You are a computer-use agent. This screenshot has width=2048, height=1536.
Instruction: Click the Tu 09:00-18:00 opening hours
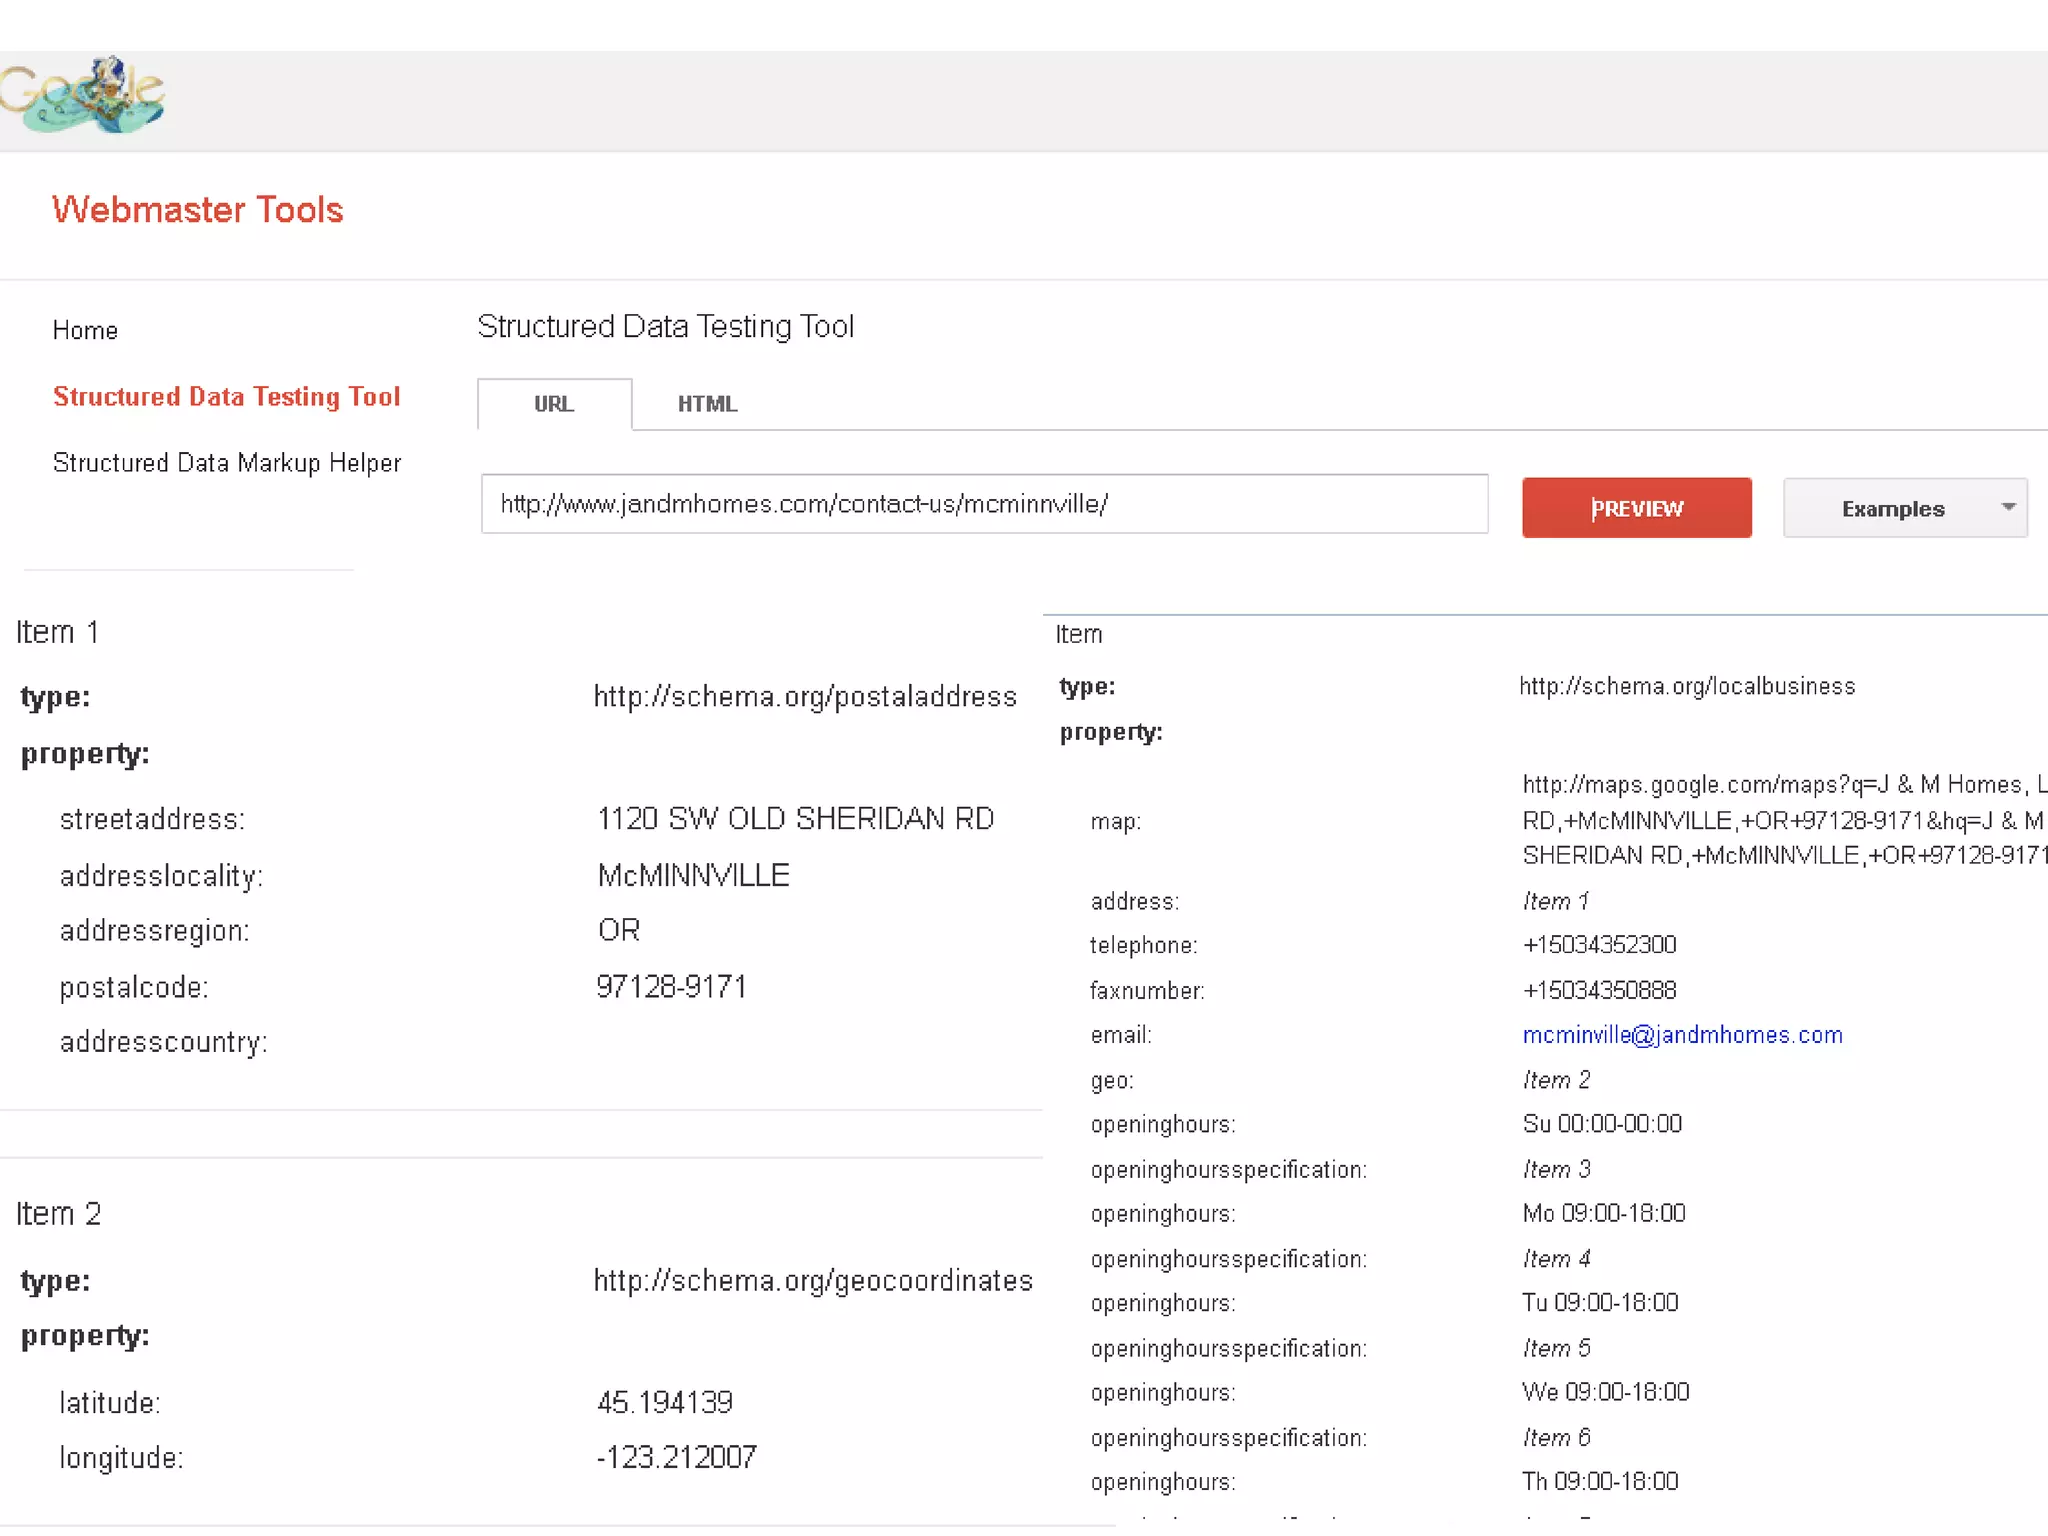(x=1600, y=1303)
